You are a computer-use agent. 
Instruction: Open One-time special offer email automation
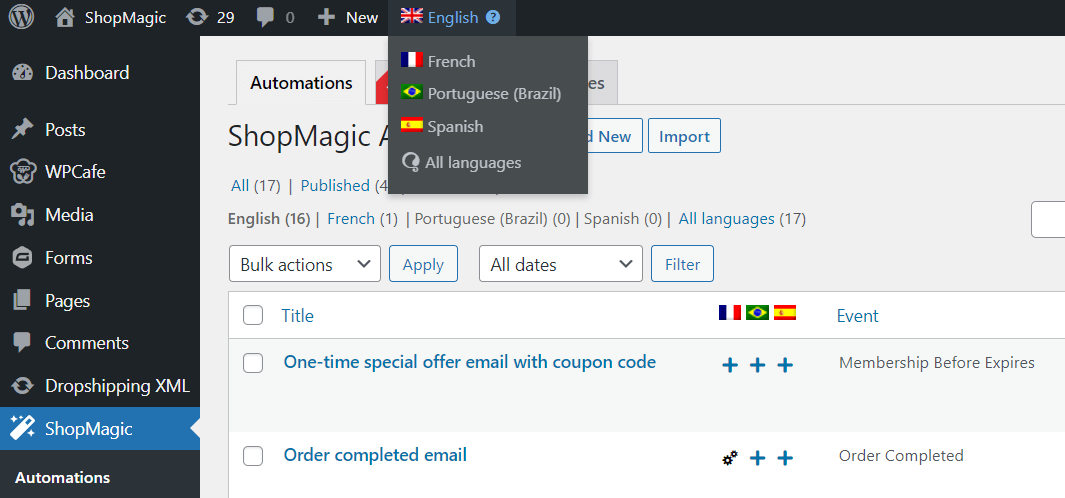(x=469, y=362)
